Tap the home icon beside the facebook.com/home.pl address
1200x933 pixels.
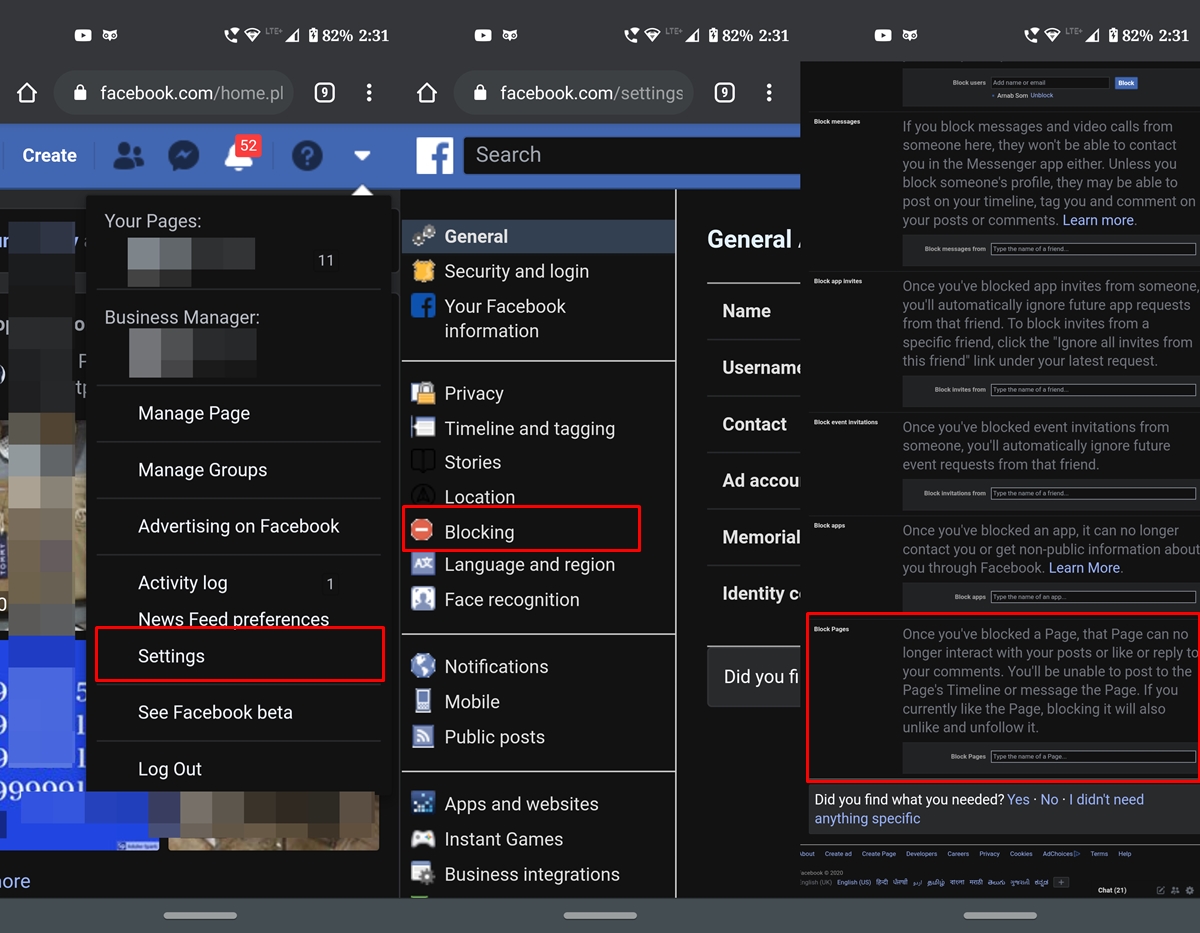[27, 93]
